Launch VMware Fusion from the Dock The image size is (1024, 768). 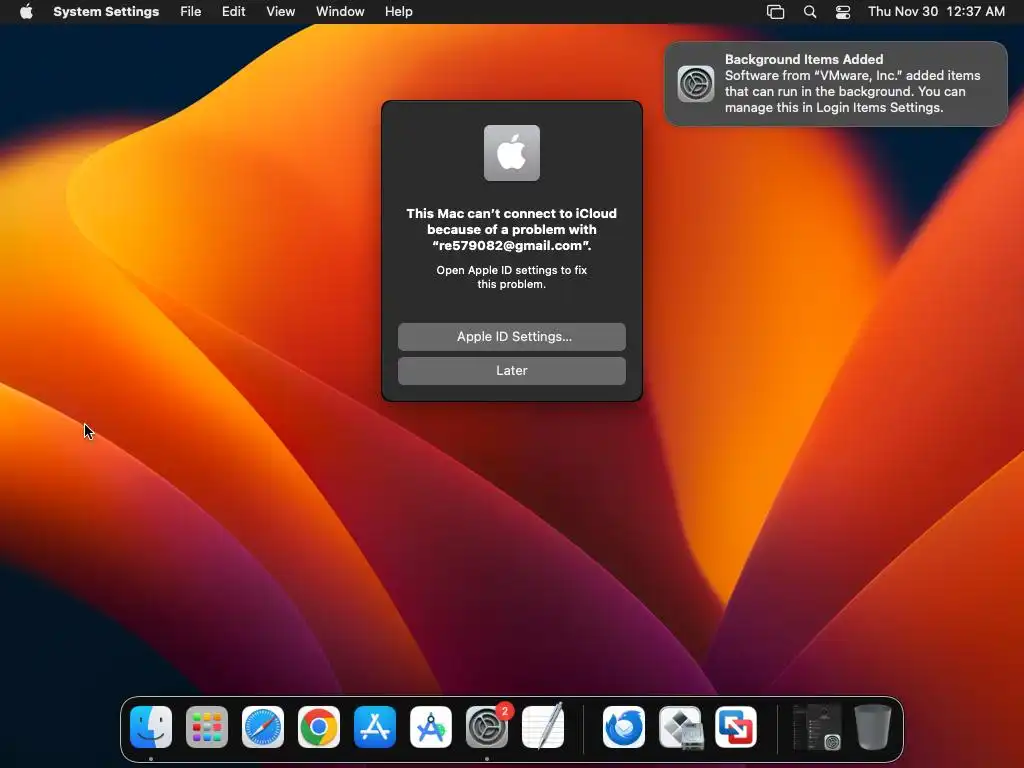coord(736,727)
